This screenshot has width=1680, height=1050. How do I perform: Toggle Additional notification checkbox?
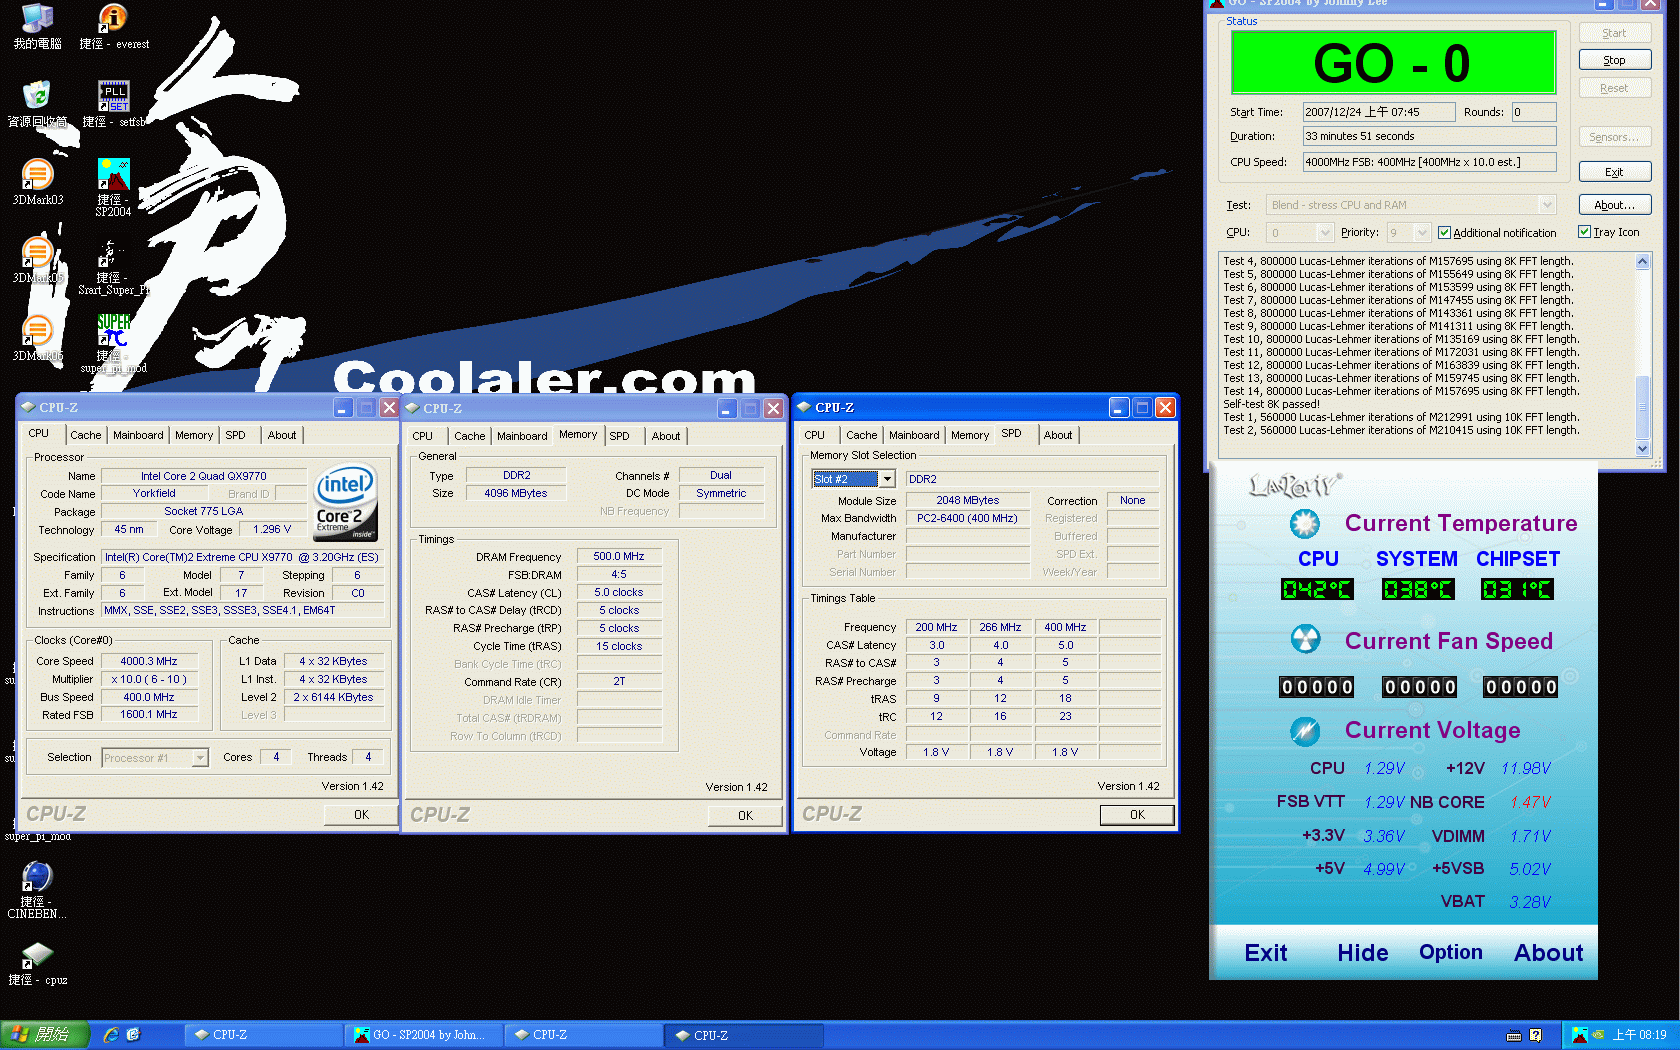1444,233
